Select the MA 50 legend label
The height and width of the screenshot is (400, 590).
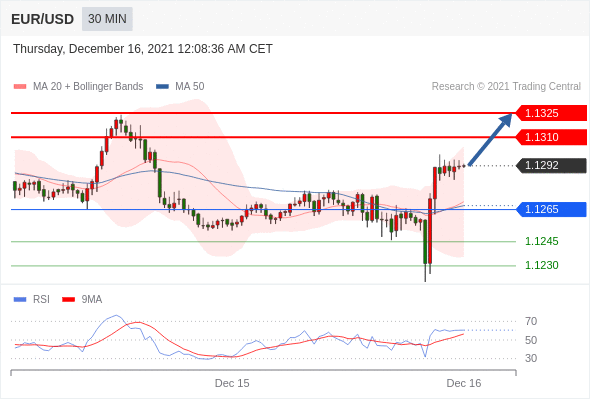point(190,87)
